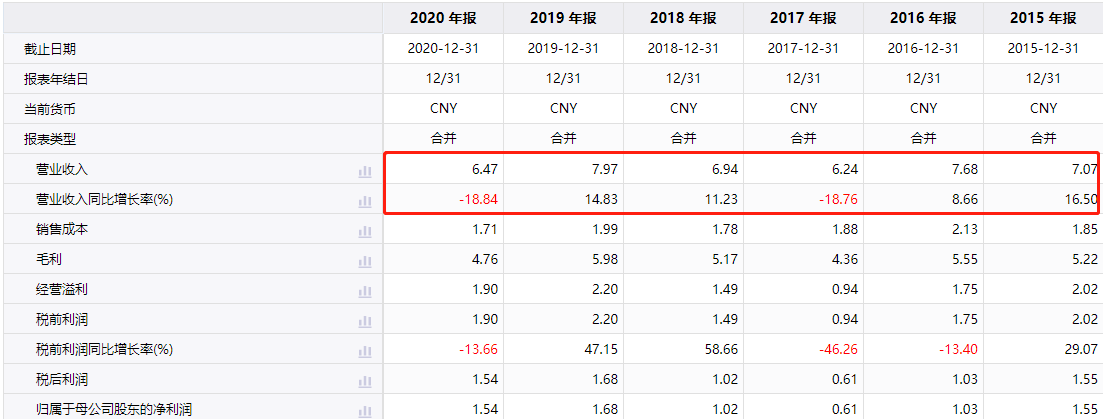Select the 2015 年报 column header

click(x=1043, y=18)
